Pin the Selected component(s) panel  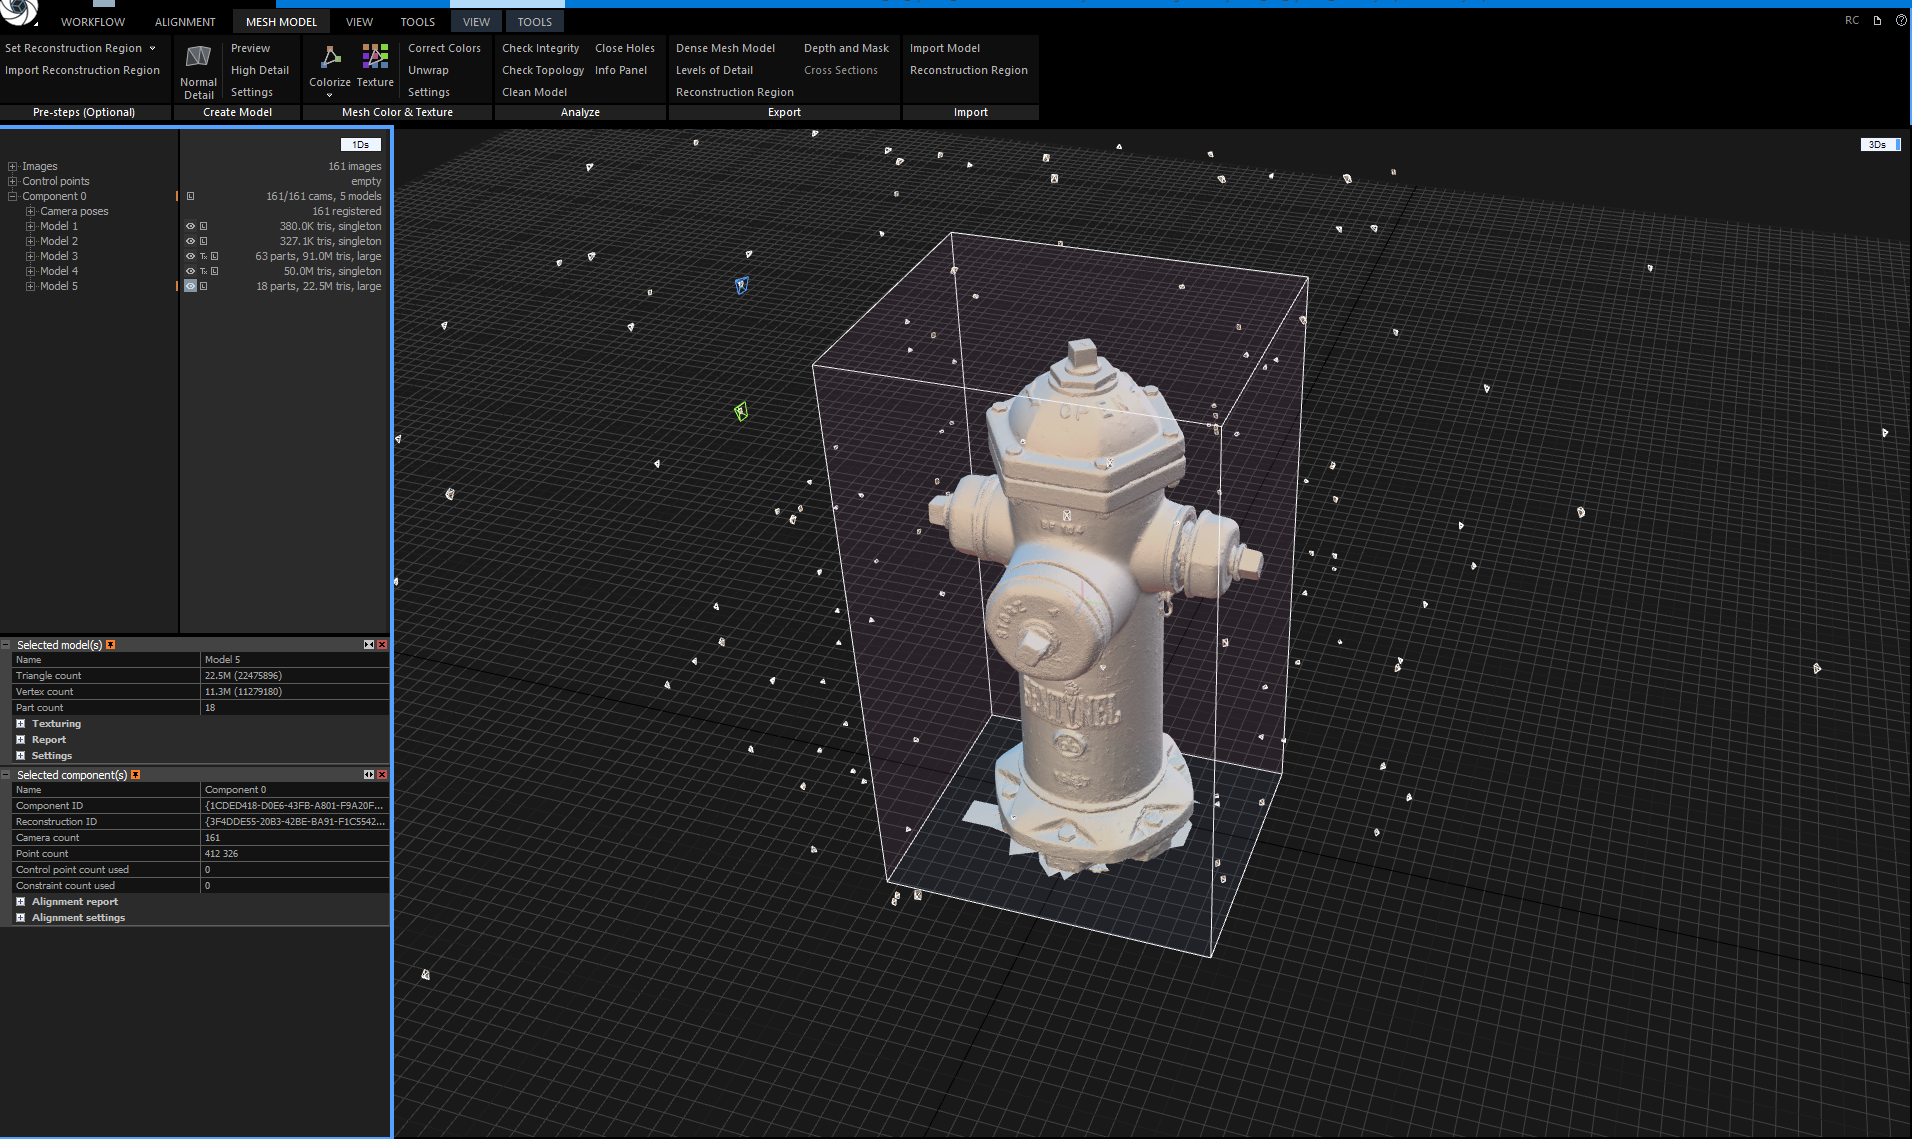coord(135,775)
